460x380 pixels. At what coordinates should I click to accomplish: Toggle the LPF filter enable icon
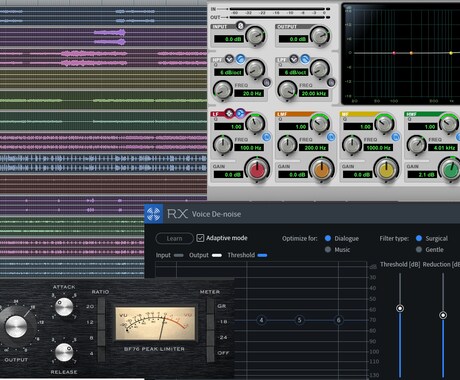(305, 59)
